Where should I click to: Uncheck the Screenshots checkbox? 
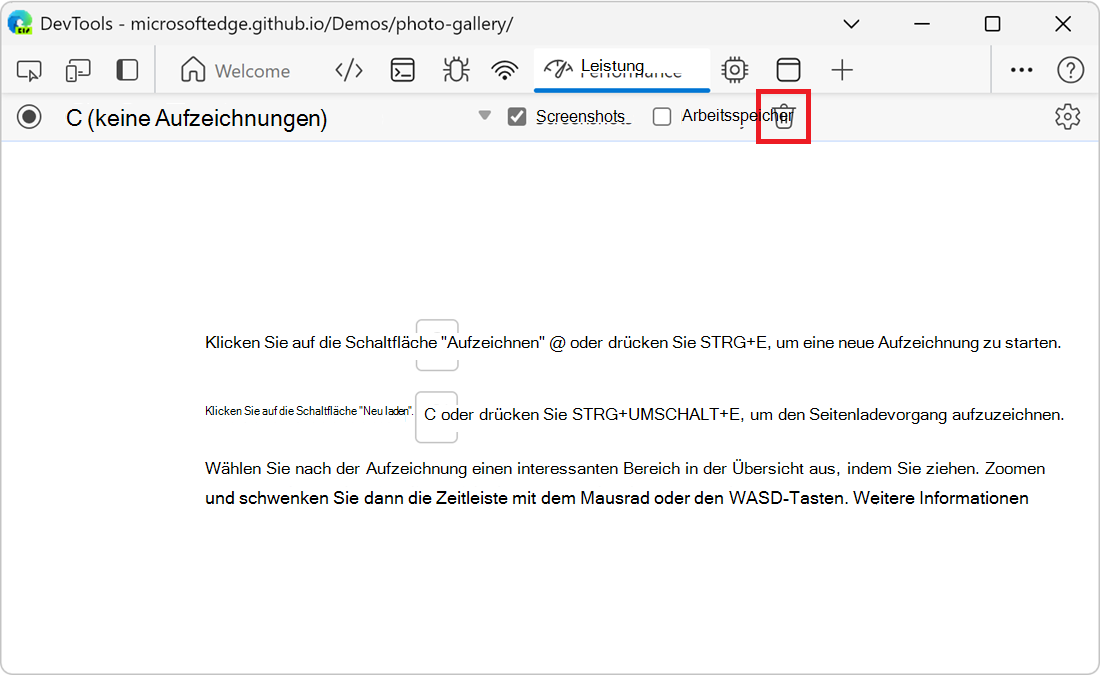517,116
